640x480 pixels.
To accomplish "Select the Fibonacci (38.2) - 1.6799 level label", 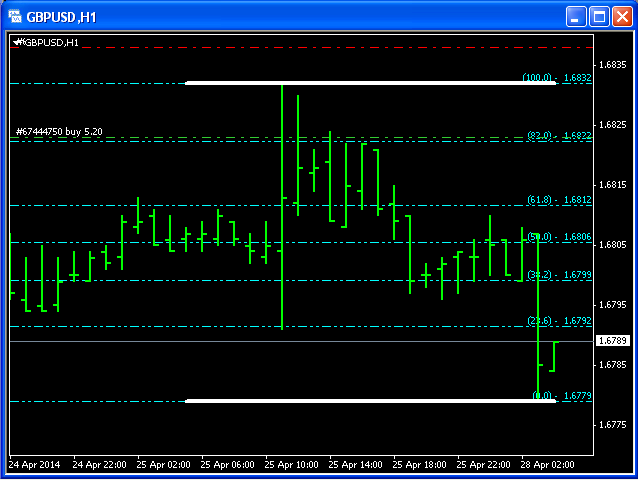I will click(x=560, y=275).
